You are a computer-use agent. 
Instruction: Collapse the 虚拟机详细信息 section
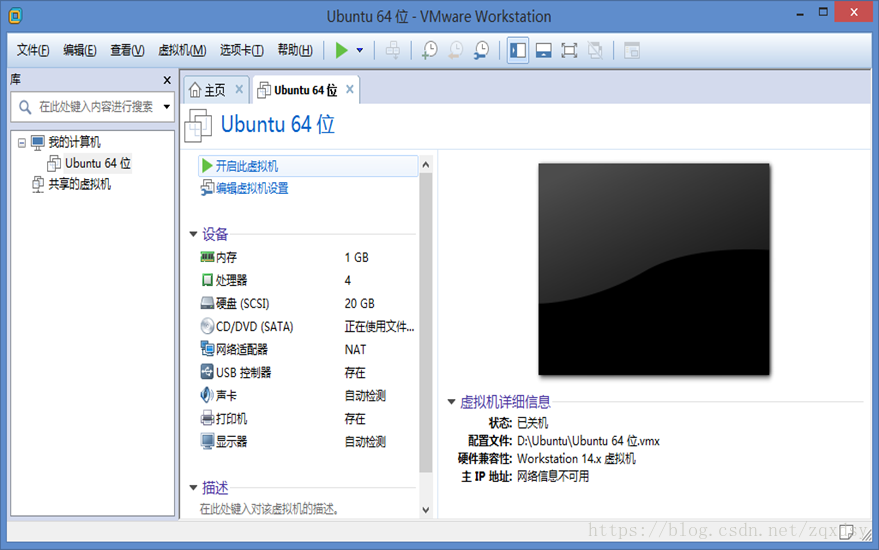[x=451, y=401]
